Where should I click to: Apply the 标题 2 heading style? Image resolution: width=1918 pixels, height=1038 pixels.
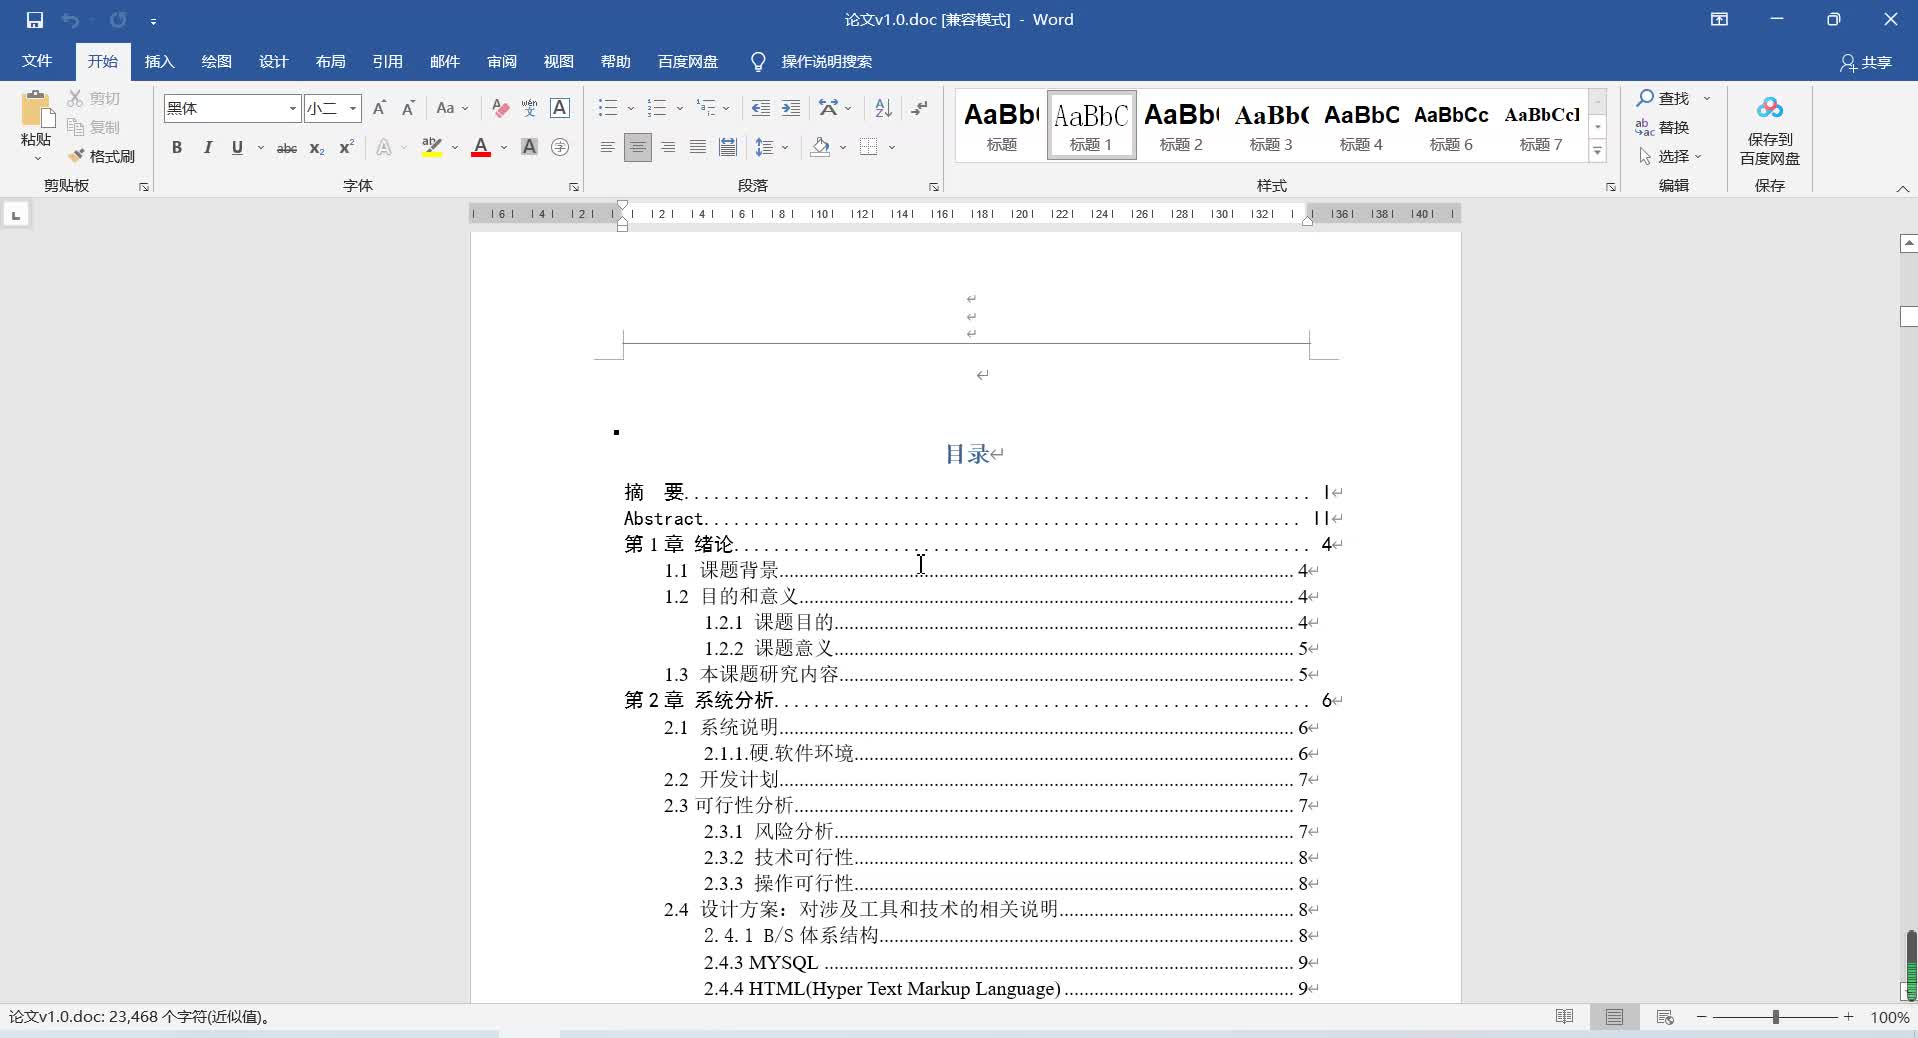click(x=1181, y=125)
